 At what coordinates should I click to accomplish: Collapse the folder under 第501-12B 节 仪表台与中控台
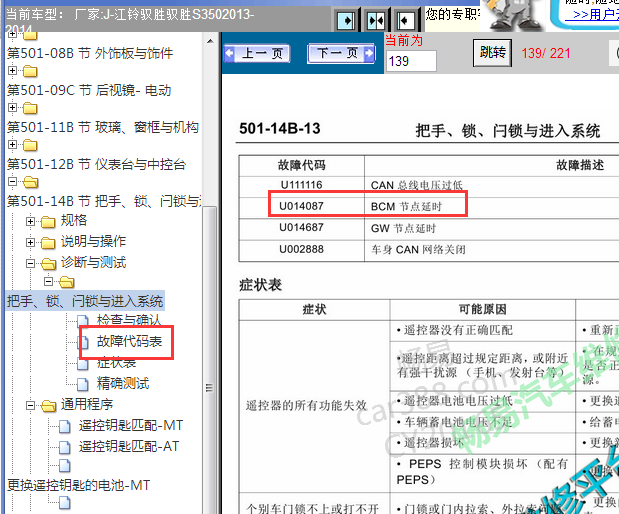pyautogui.click(x=13, y=182)
